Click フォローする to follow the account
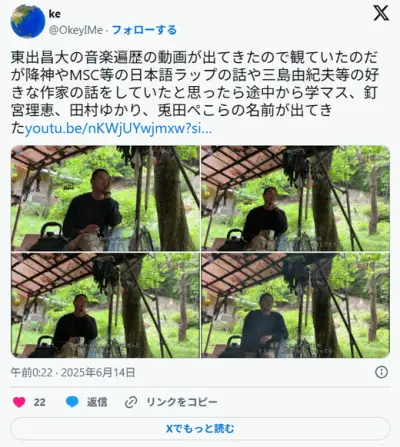400x447 pixels. pos(144,30)
